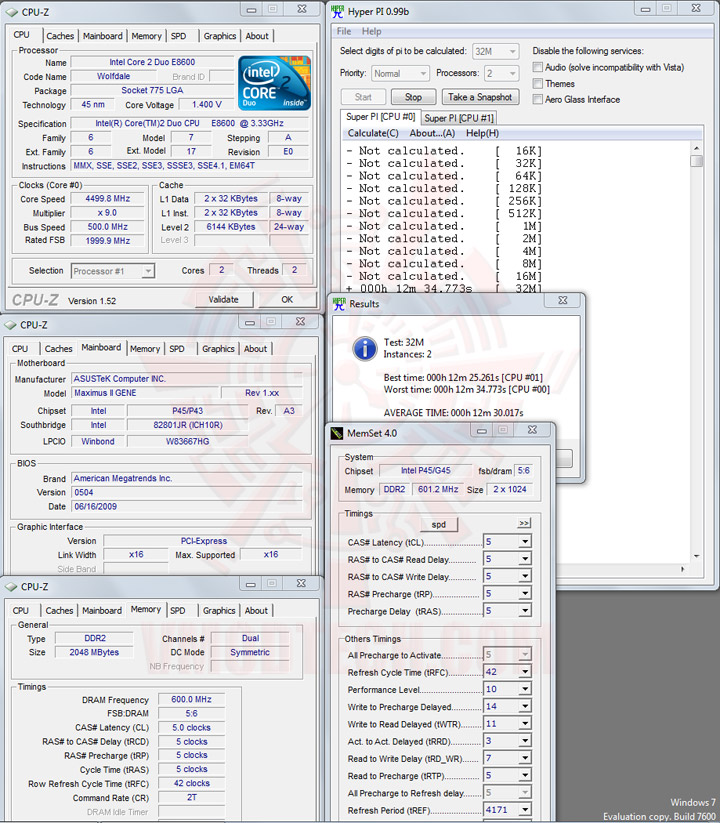720x823 pixels.
Task: Open Graphics tab in top CPU-Z window
Action: [219, 36]
